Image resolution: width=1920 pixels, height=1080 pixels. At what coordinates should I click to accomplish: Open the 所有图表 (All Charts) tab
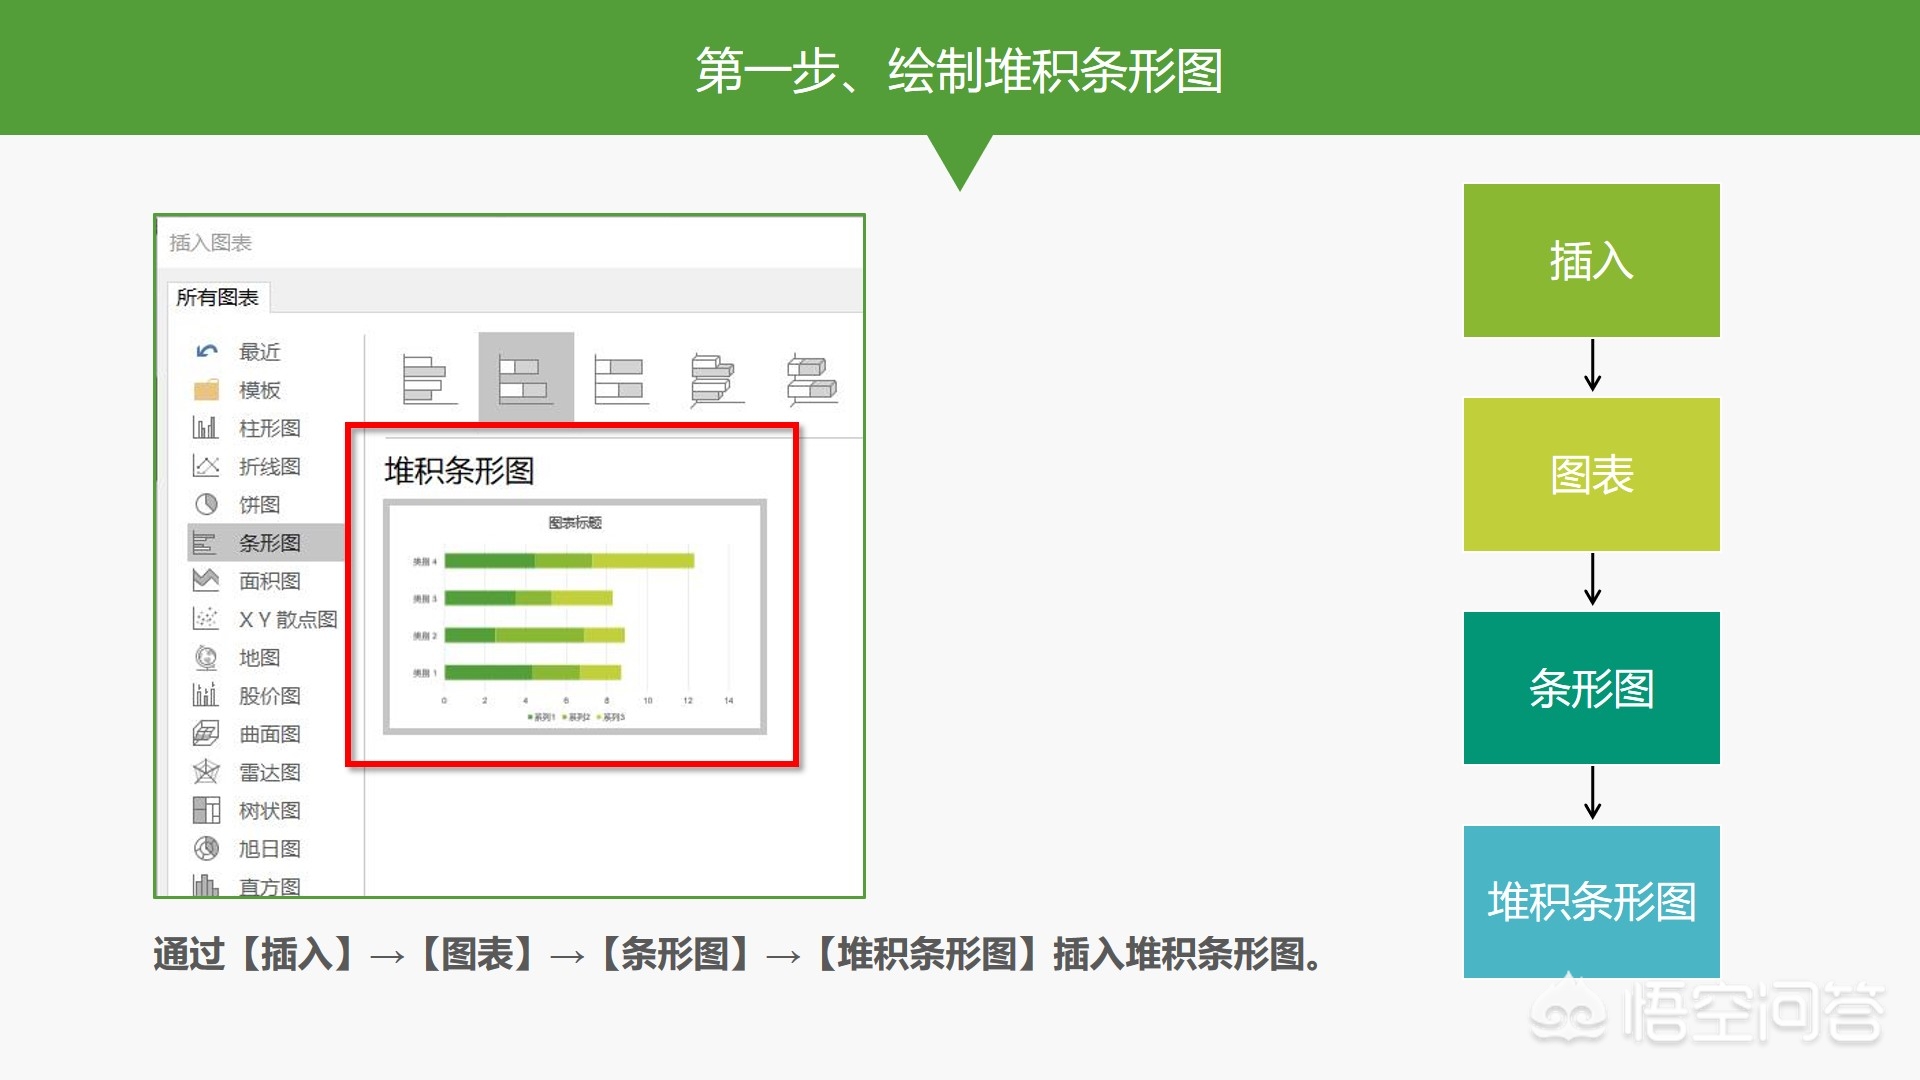[x=217, y=297]
